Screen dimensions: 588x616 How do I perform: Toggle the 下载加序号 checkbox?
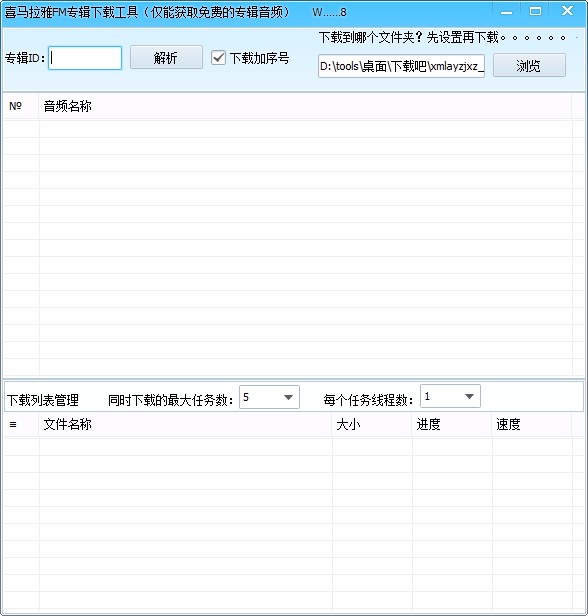218,58
